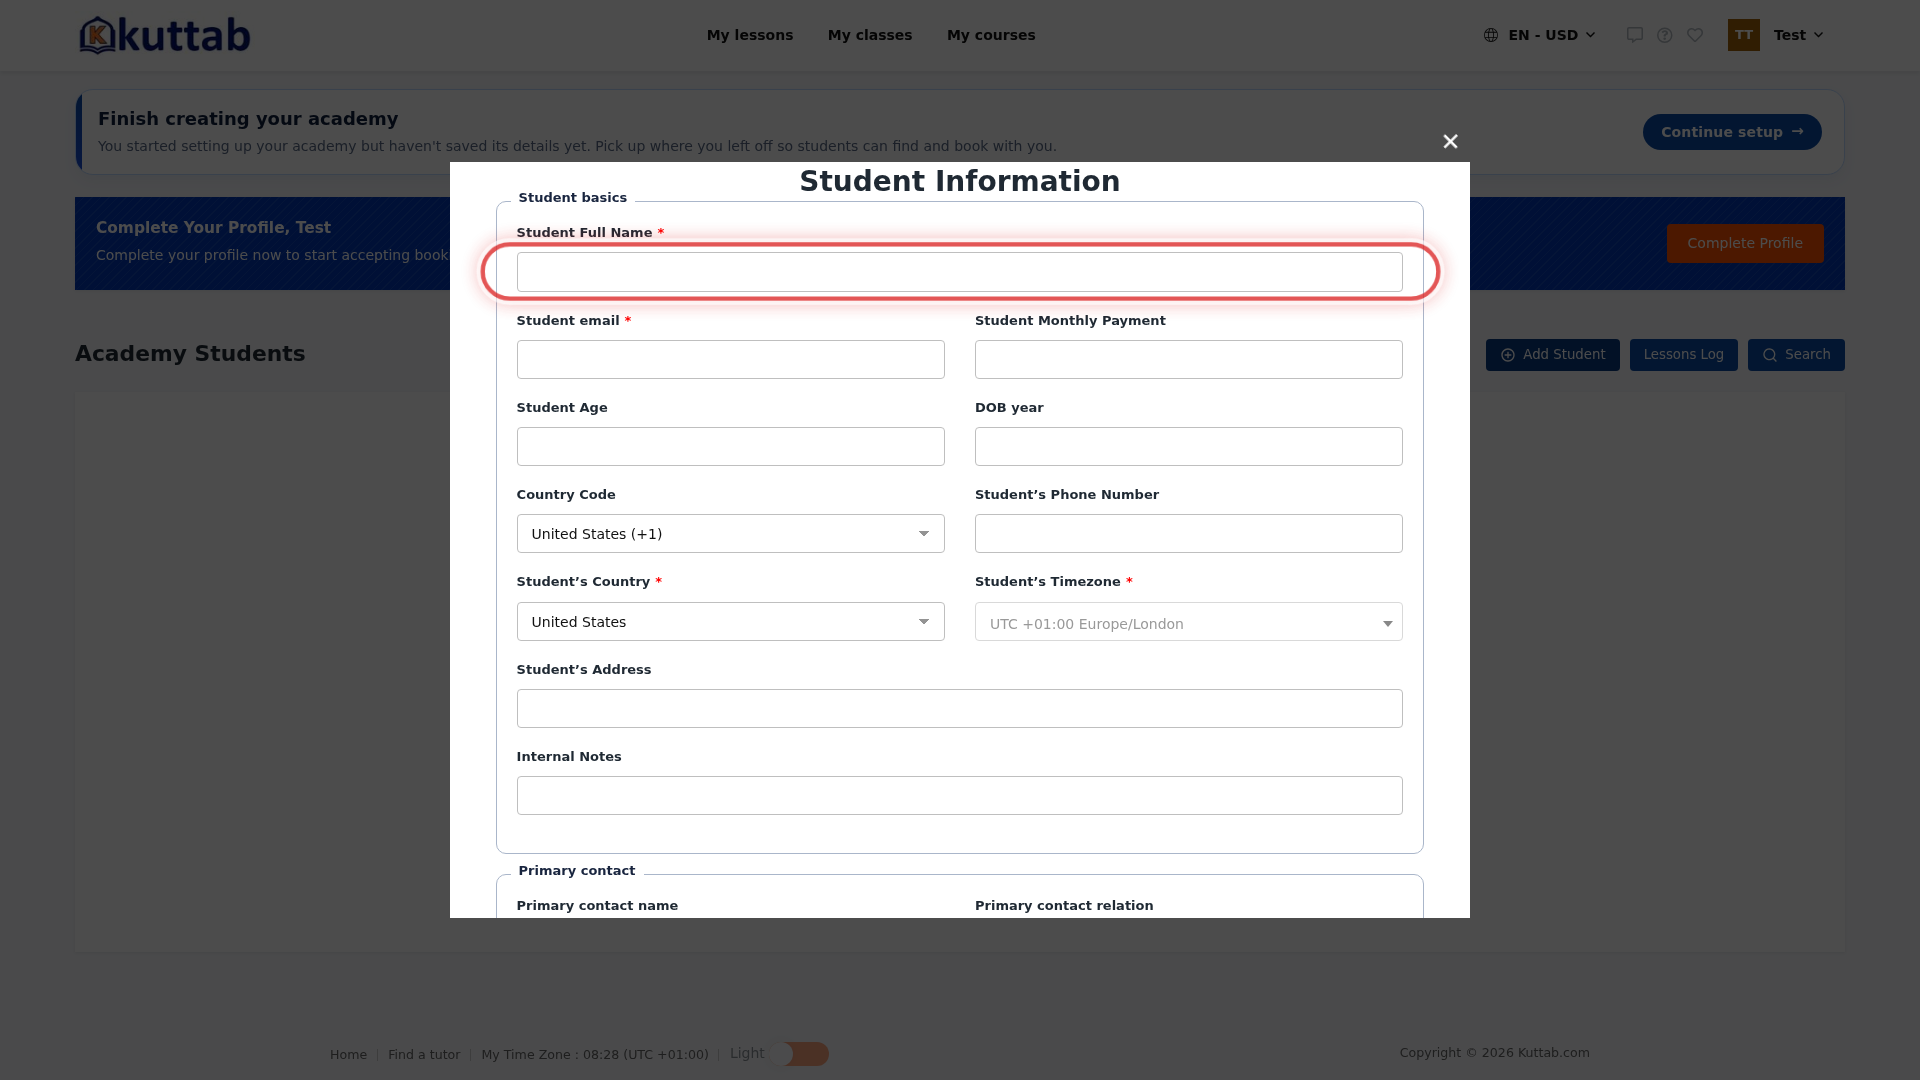The width and height of the screenshot is (1920, 1080).
Task: Follow the Home footer link
Action: 348,1055
